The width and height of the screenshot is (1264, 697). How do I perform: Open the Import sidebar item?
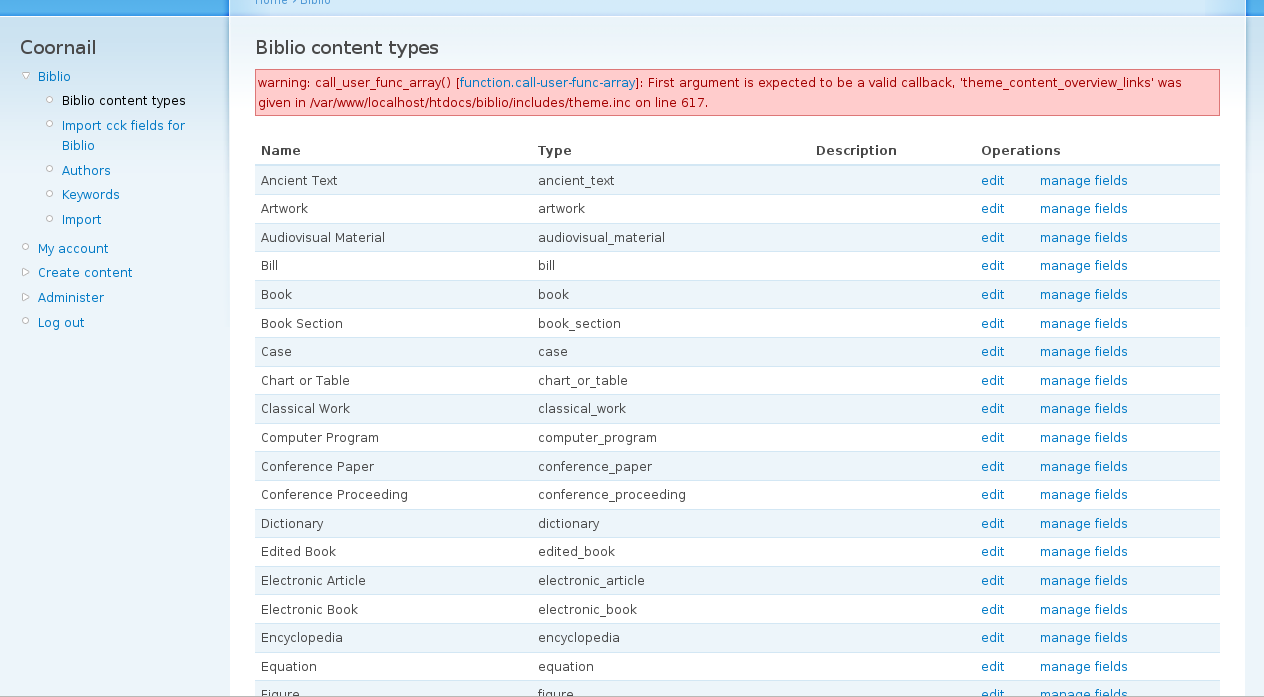(x=82, y=220)
